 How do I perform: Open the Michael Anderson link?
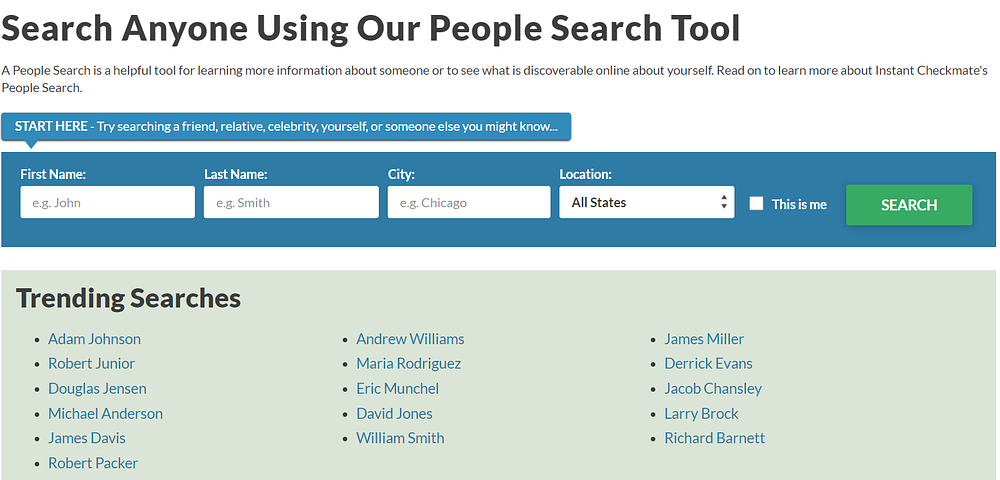pos(105,413)
